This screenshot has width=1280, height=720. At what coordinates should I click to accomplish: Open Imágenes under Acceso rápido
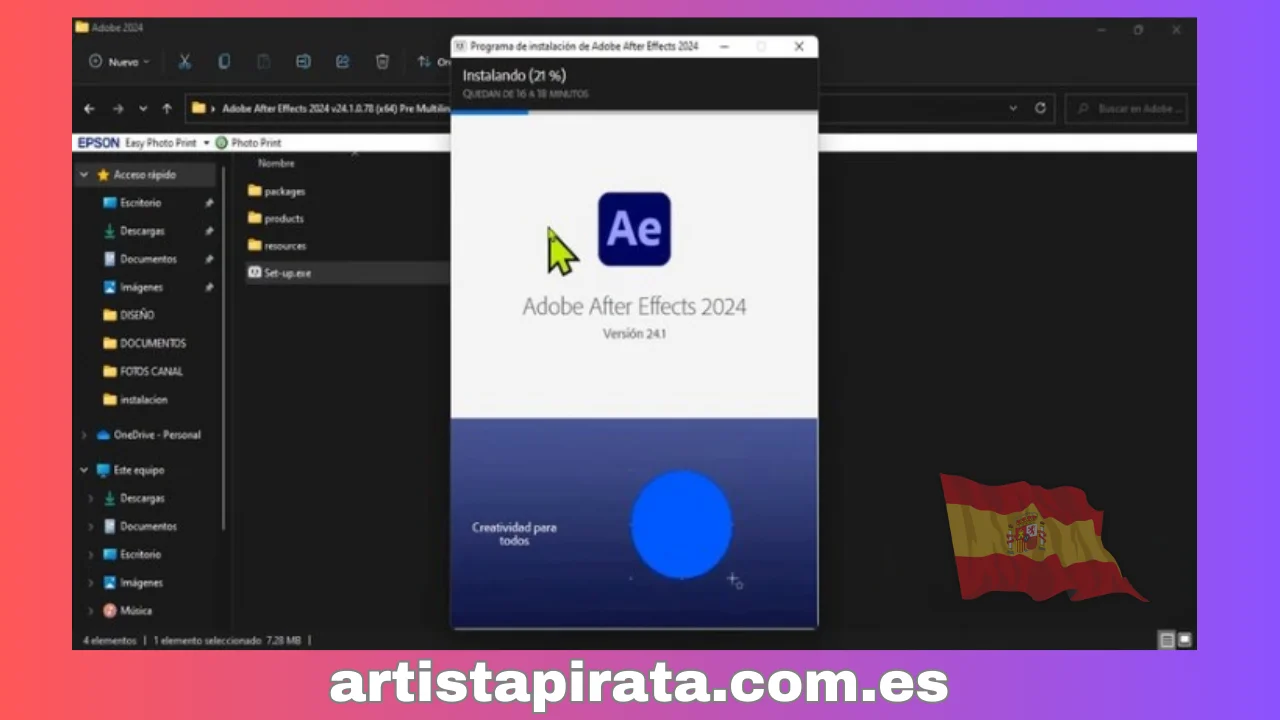tap(141, 287)
